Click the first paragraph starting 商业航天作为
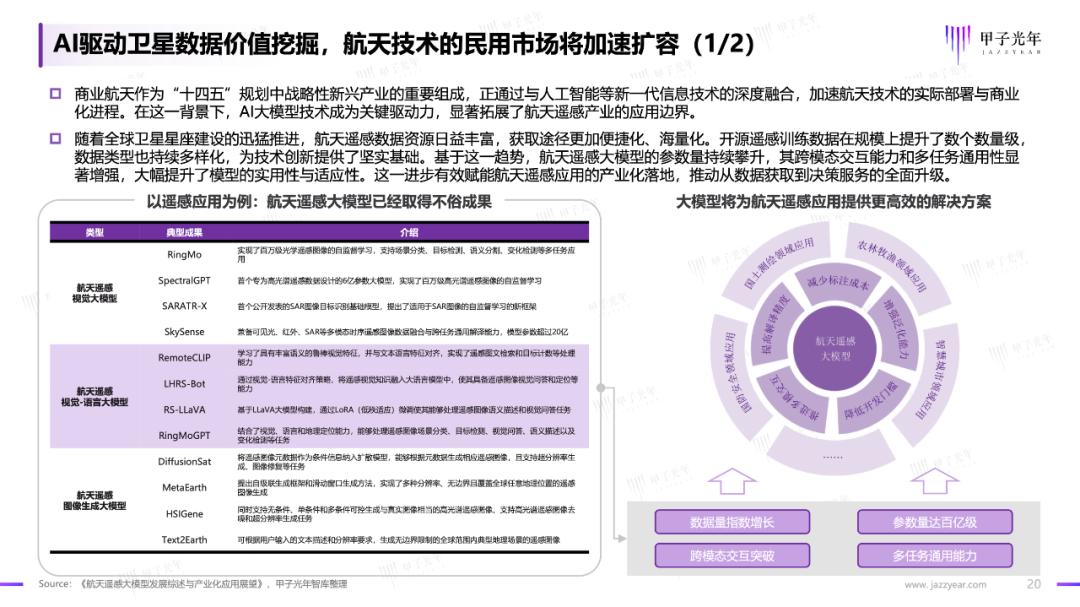This screenshot has width=1080, height=607. pyautogui.click(x=546, y=103)
